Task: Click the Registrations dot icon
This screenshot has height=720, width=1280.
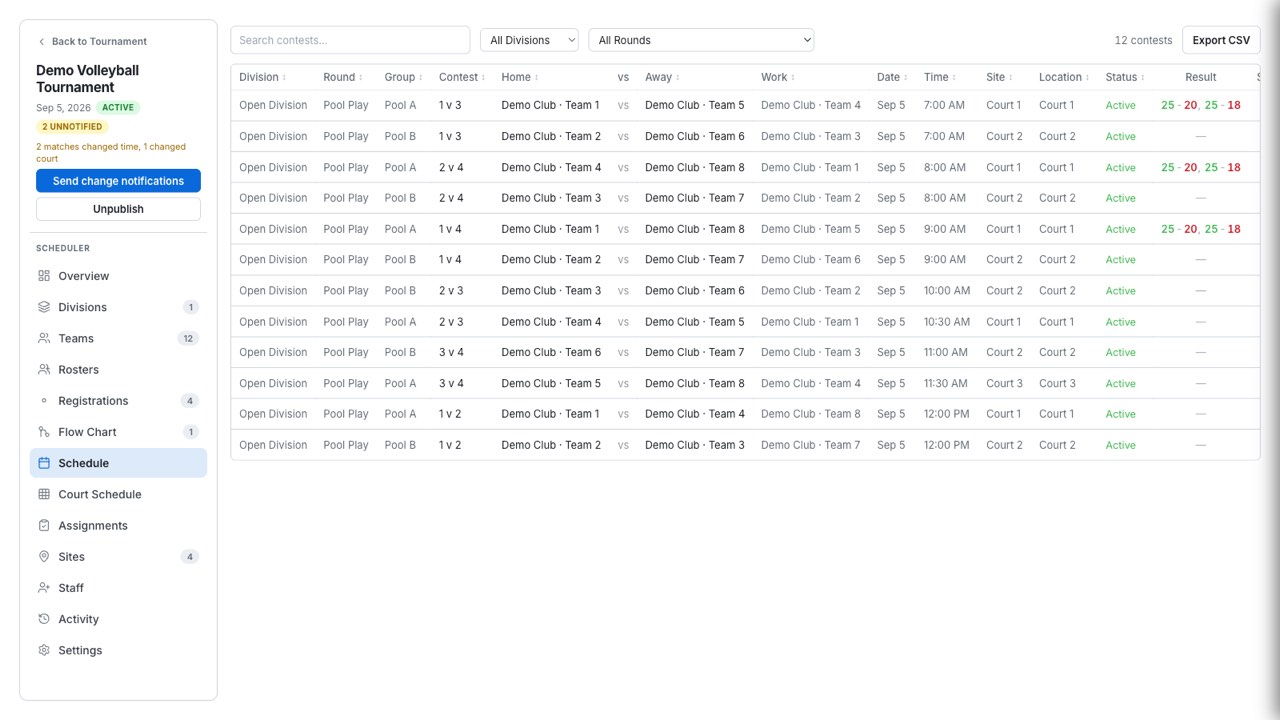Action: click(44, 401)
